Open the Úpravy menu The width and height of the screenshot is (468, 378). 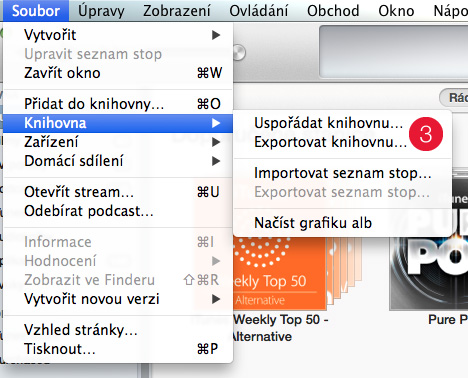point(101,11)
